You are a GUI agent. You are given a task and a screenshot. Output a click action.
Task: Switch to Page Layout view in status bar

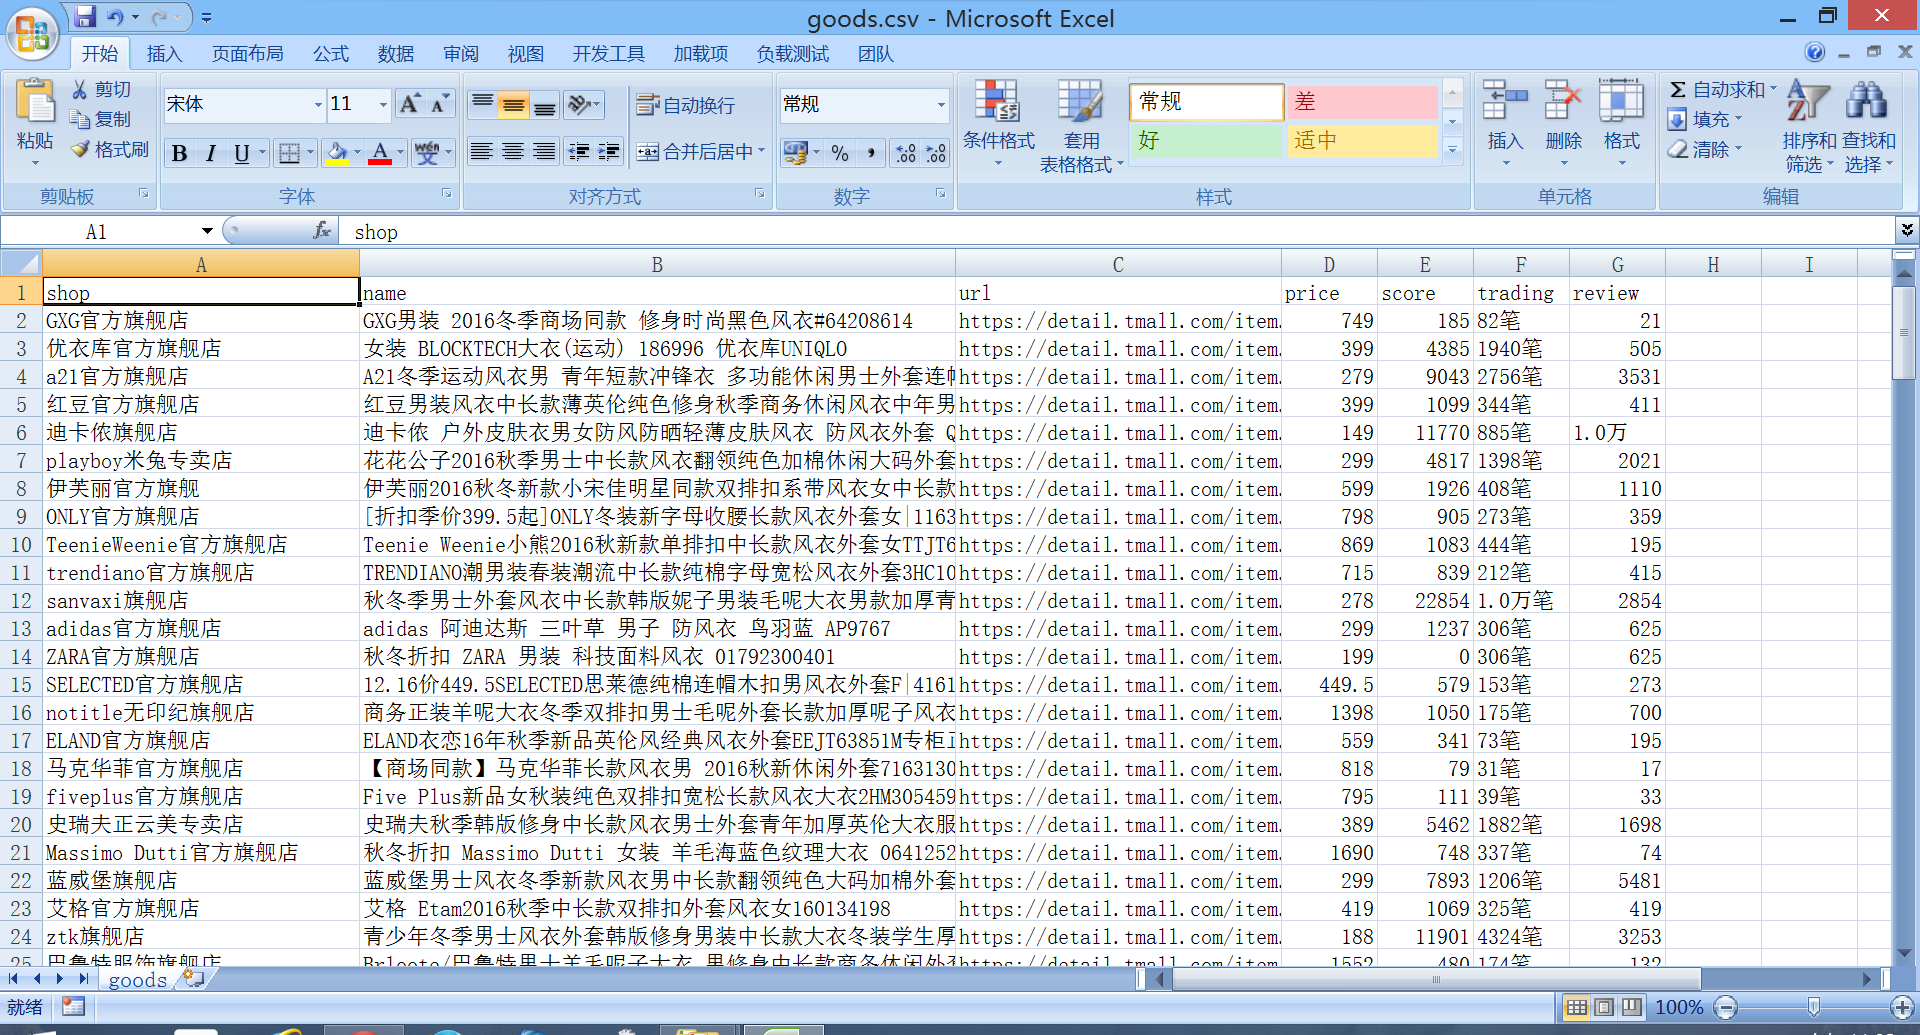(1604, 1007)
